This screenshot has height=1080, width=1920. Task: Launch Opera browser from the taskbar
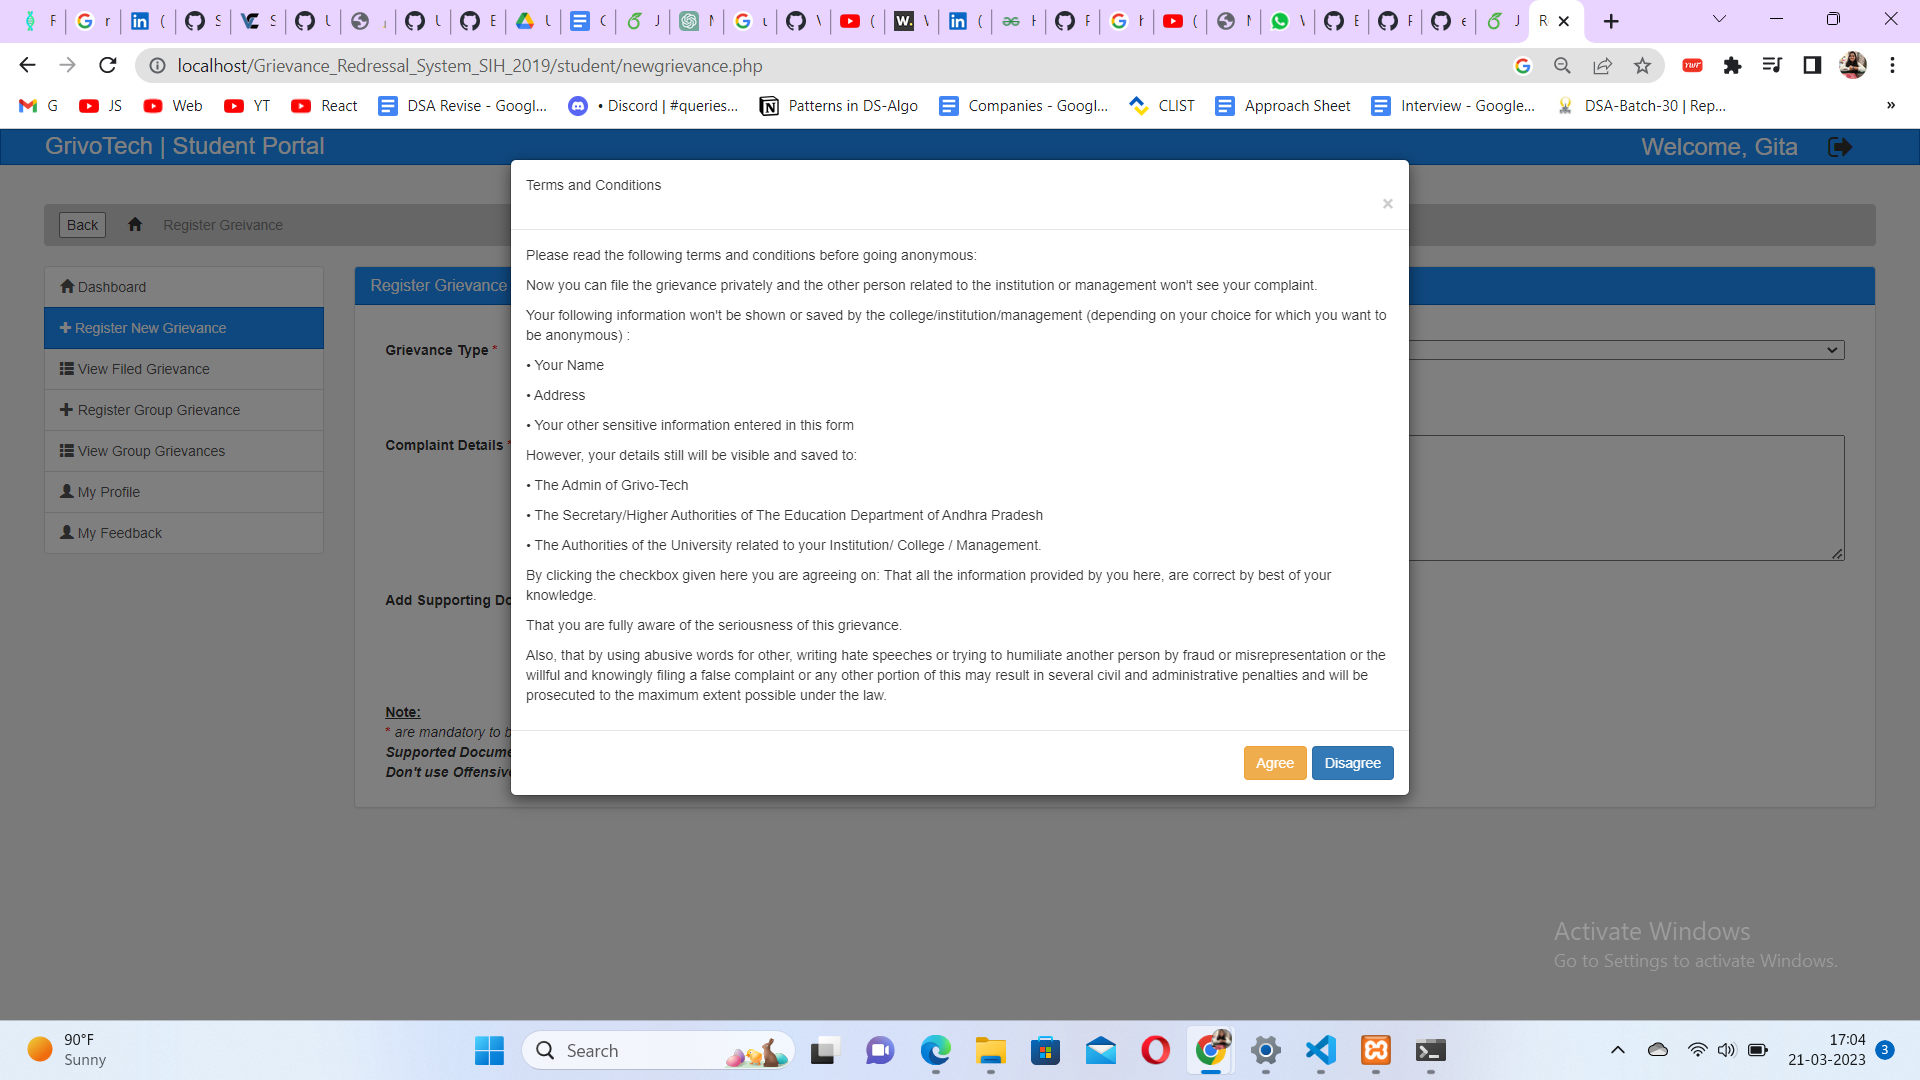[x=1155, y=1051]
